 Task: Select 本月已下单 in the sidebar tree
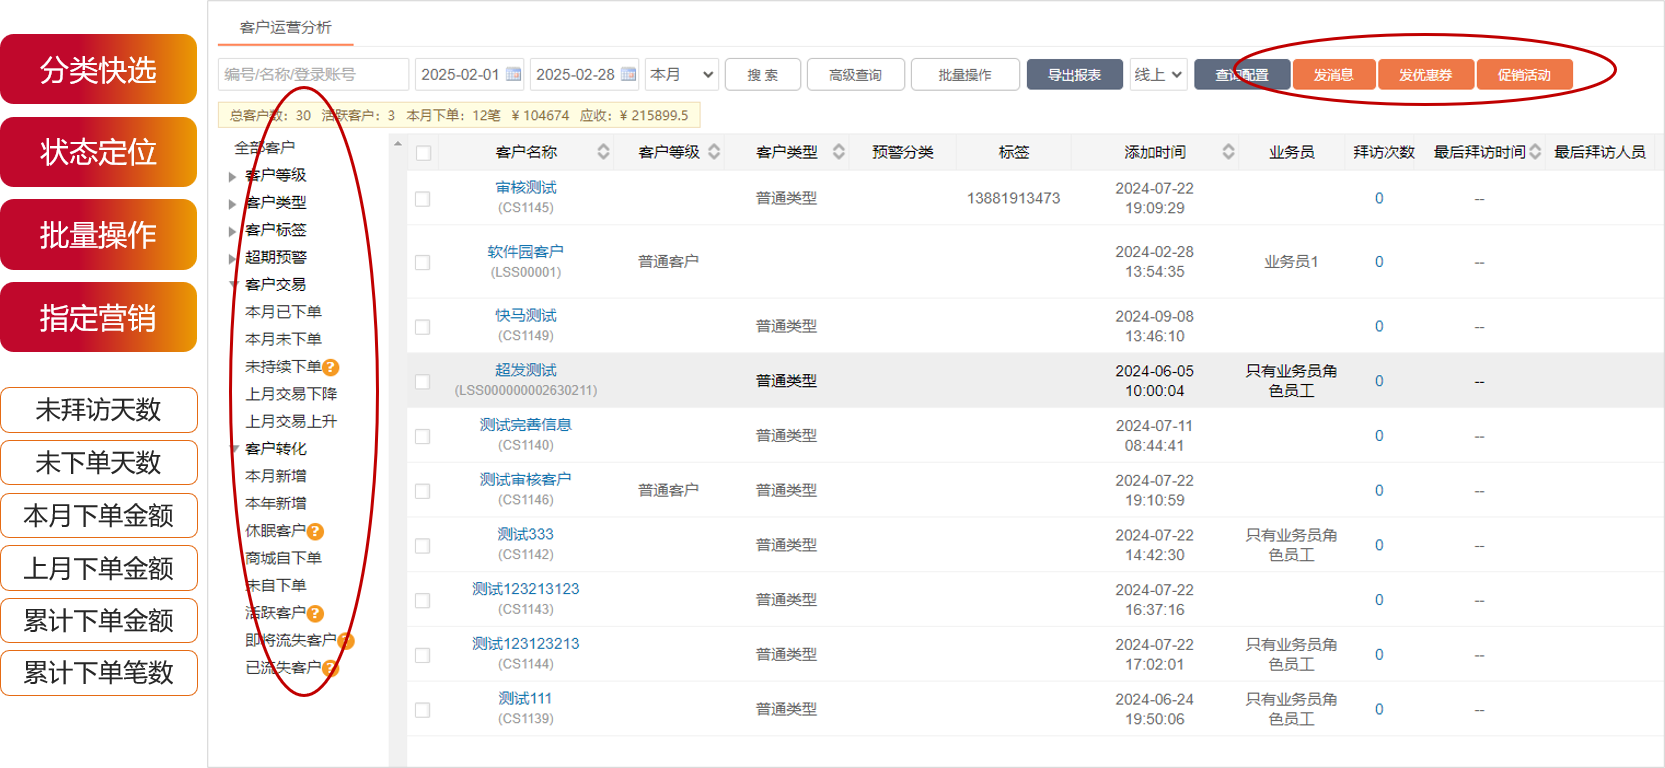283,312
